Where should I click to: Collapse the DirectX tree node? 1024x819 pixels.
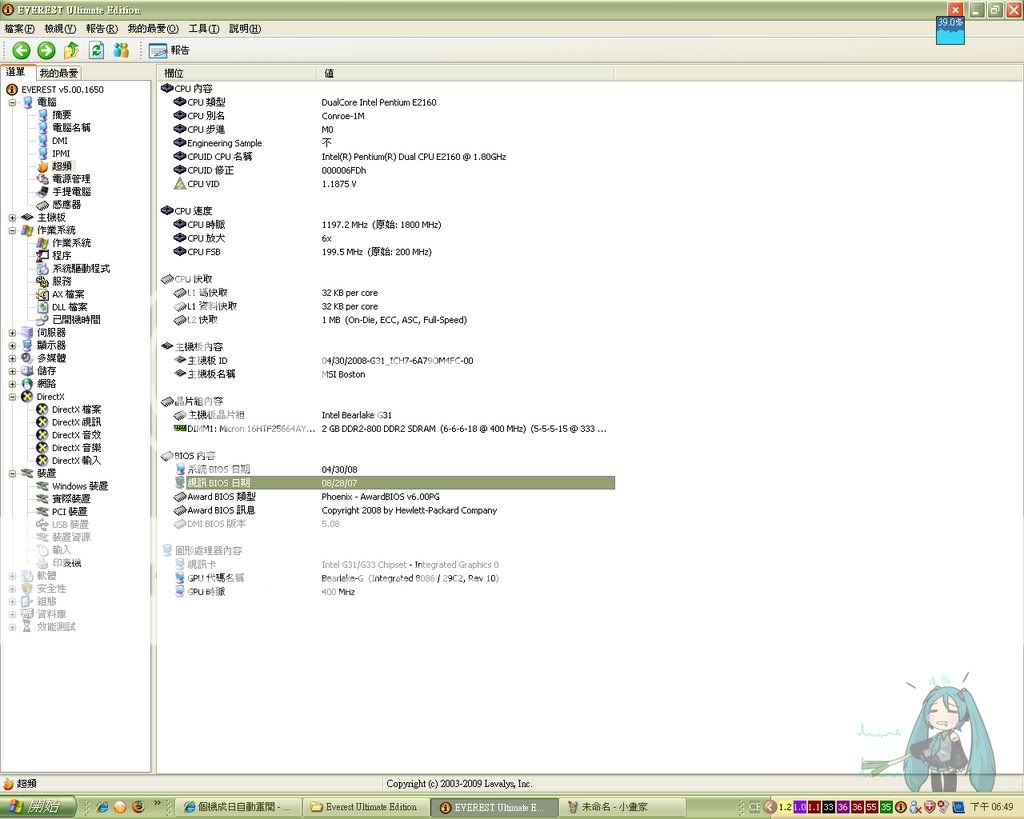pos(12,397)
